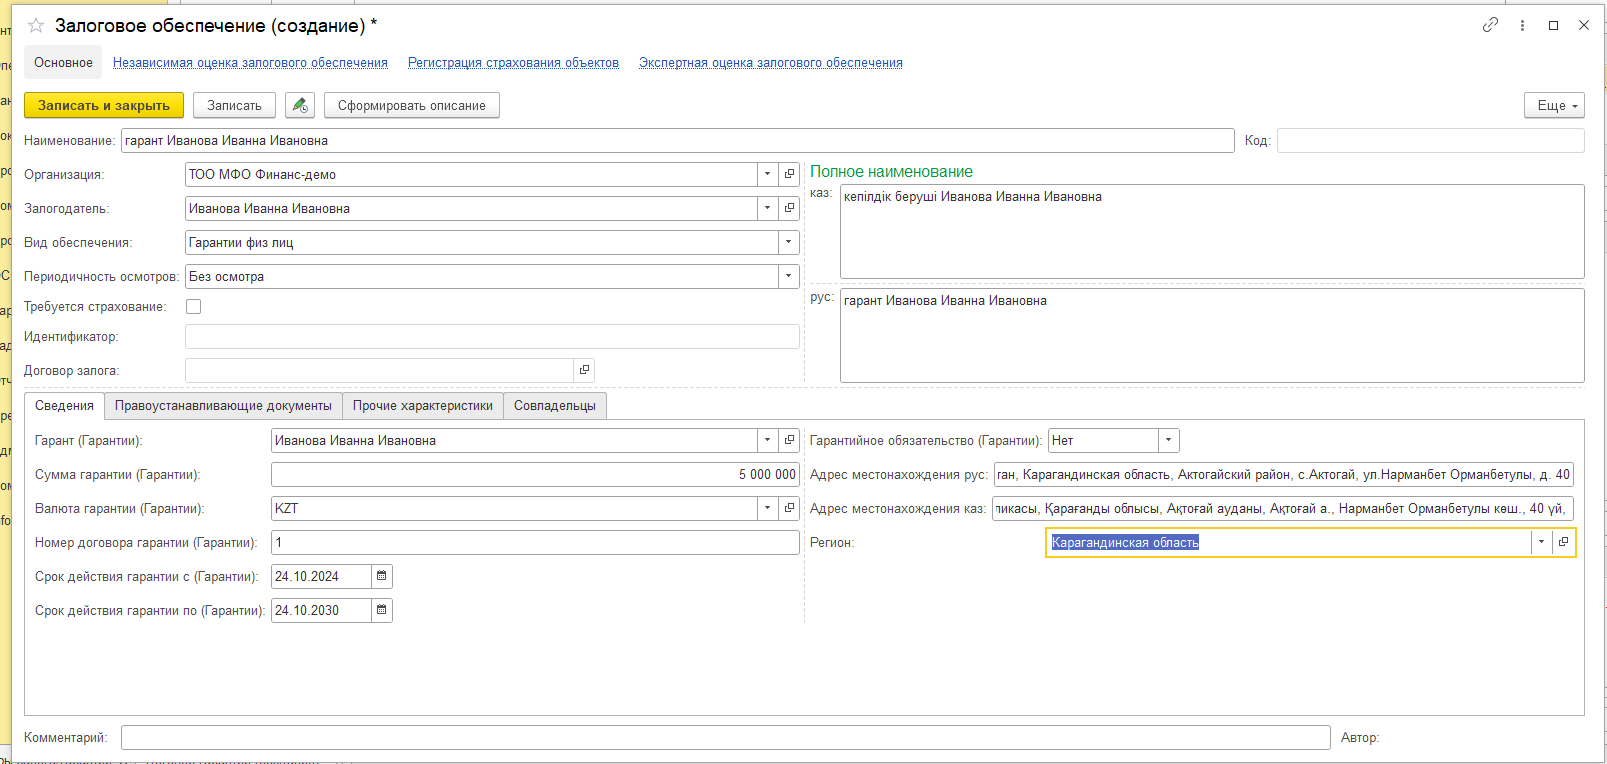Image resolution: width=1607 pixels, height=764 pixels.
Task: Open the Прочие характеристики tab
Action: (x=423, y=405)
